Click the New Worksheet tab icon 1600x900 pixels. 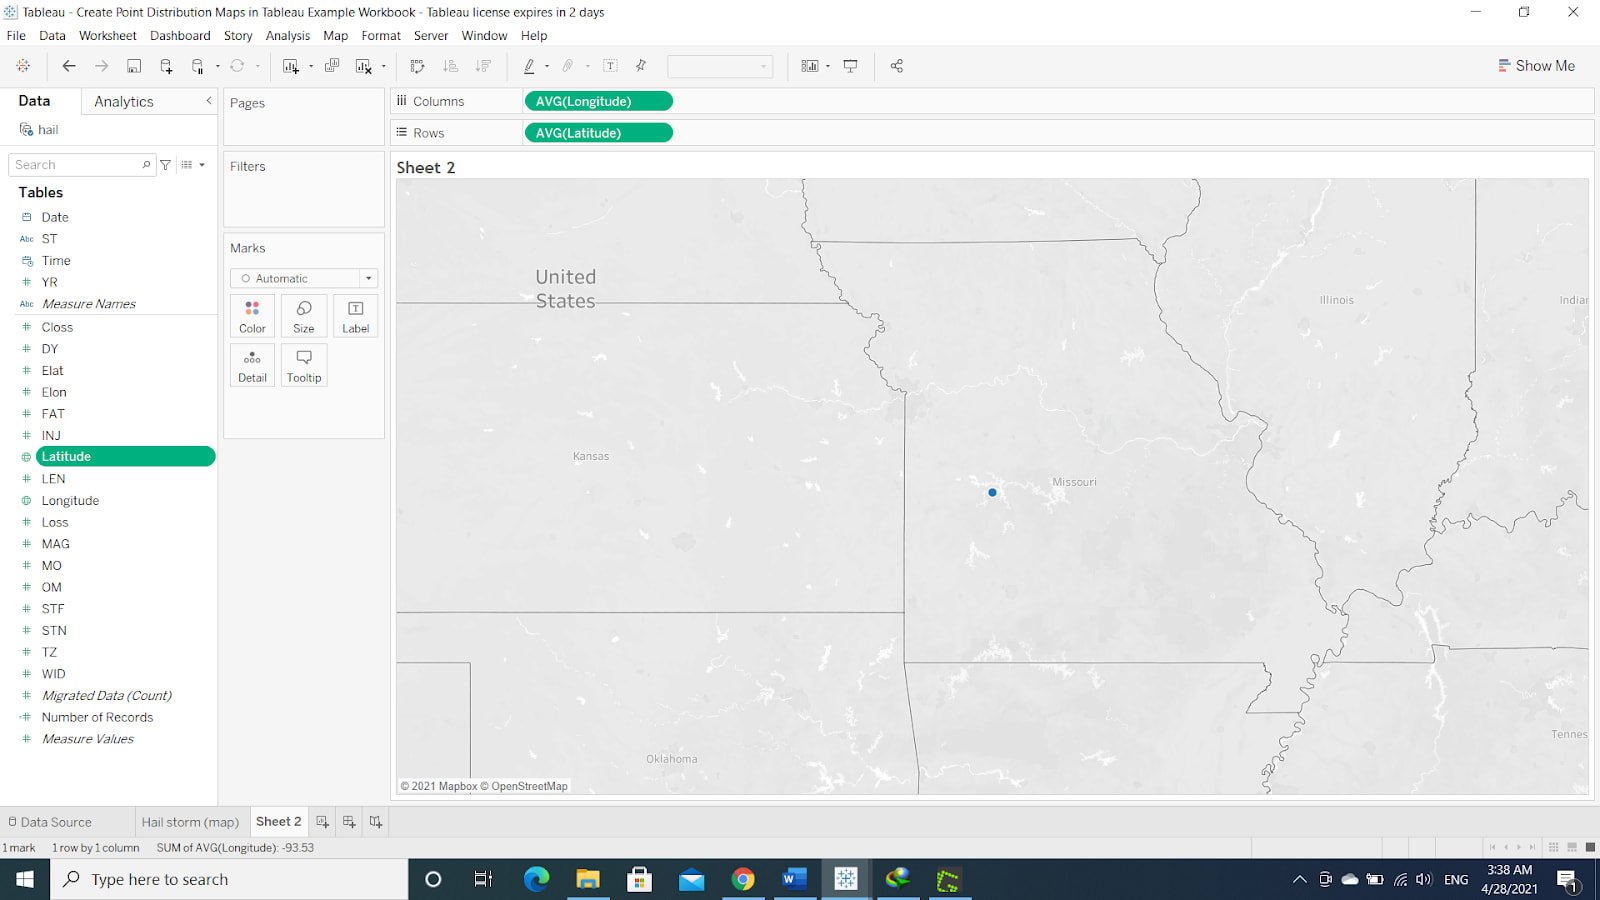[x=322, y=822]
